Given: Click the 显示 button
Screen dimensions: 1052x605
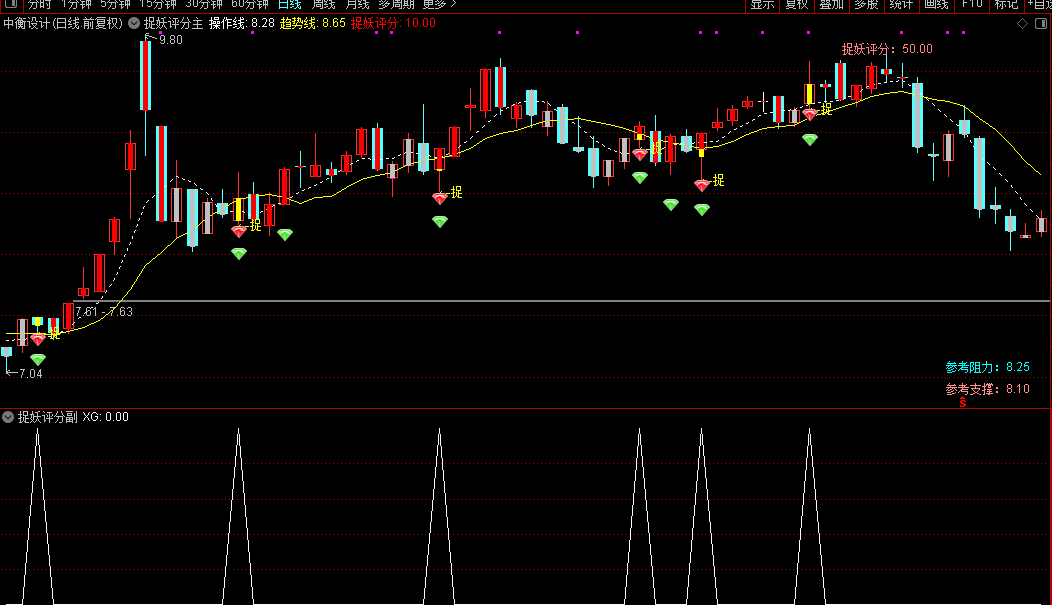Looking at the screenshot, I should 762,5.
